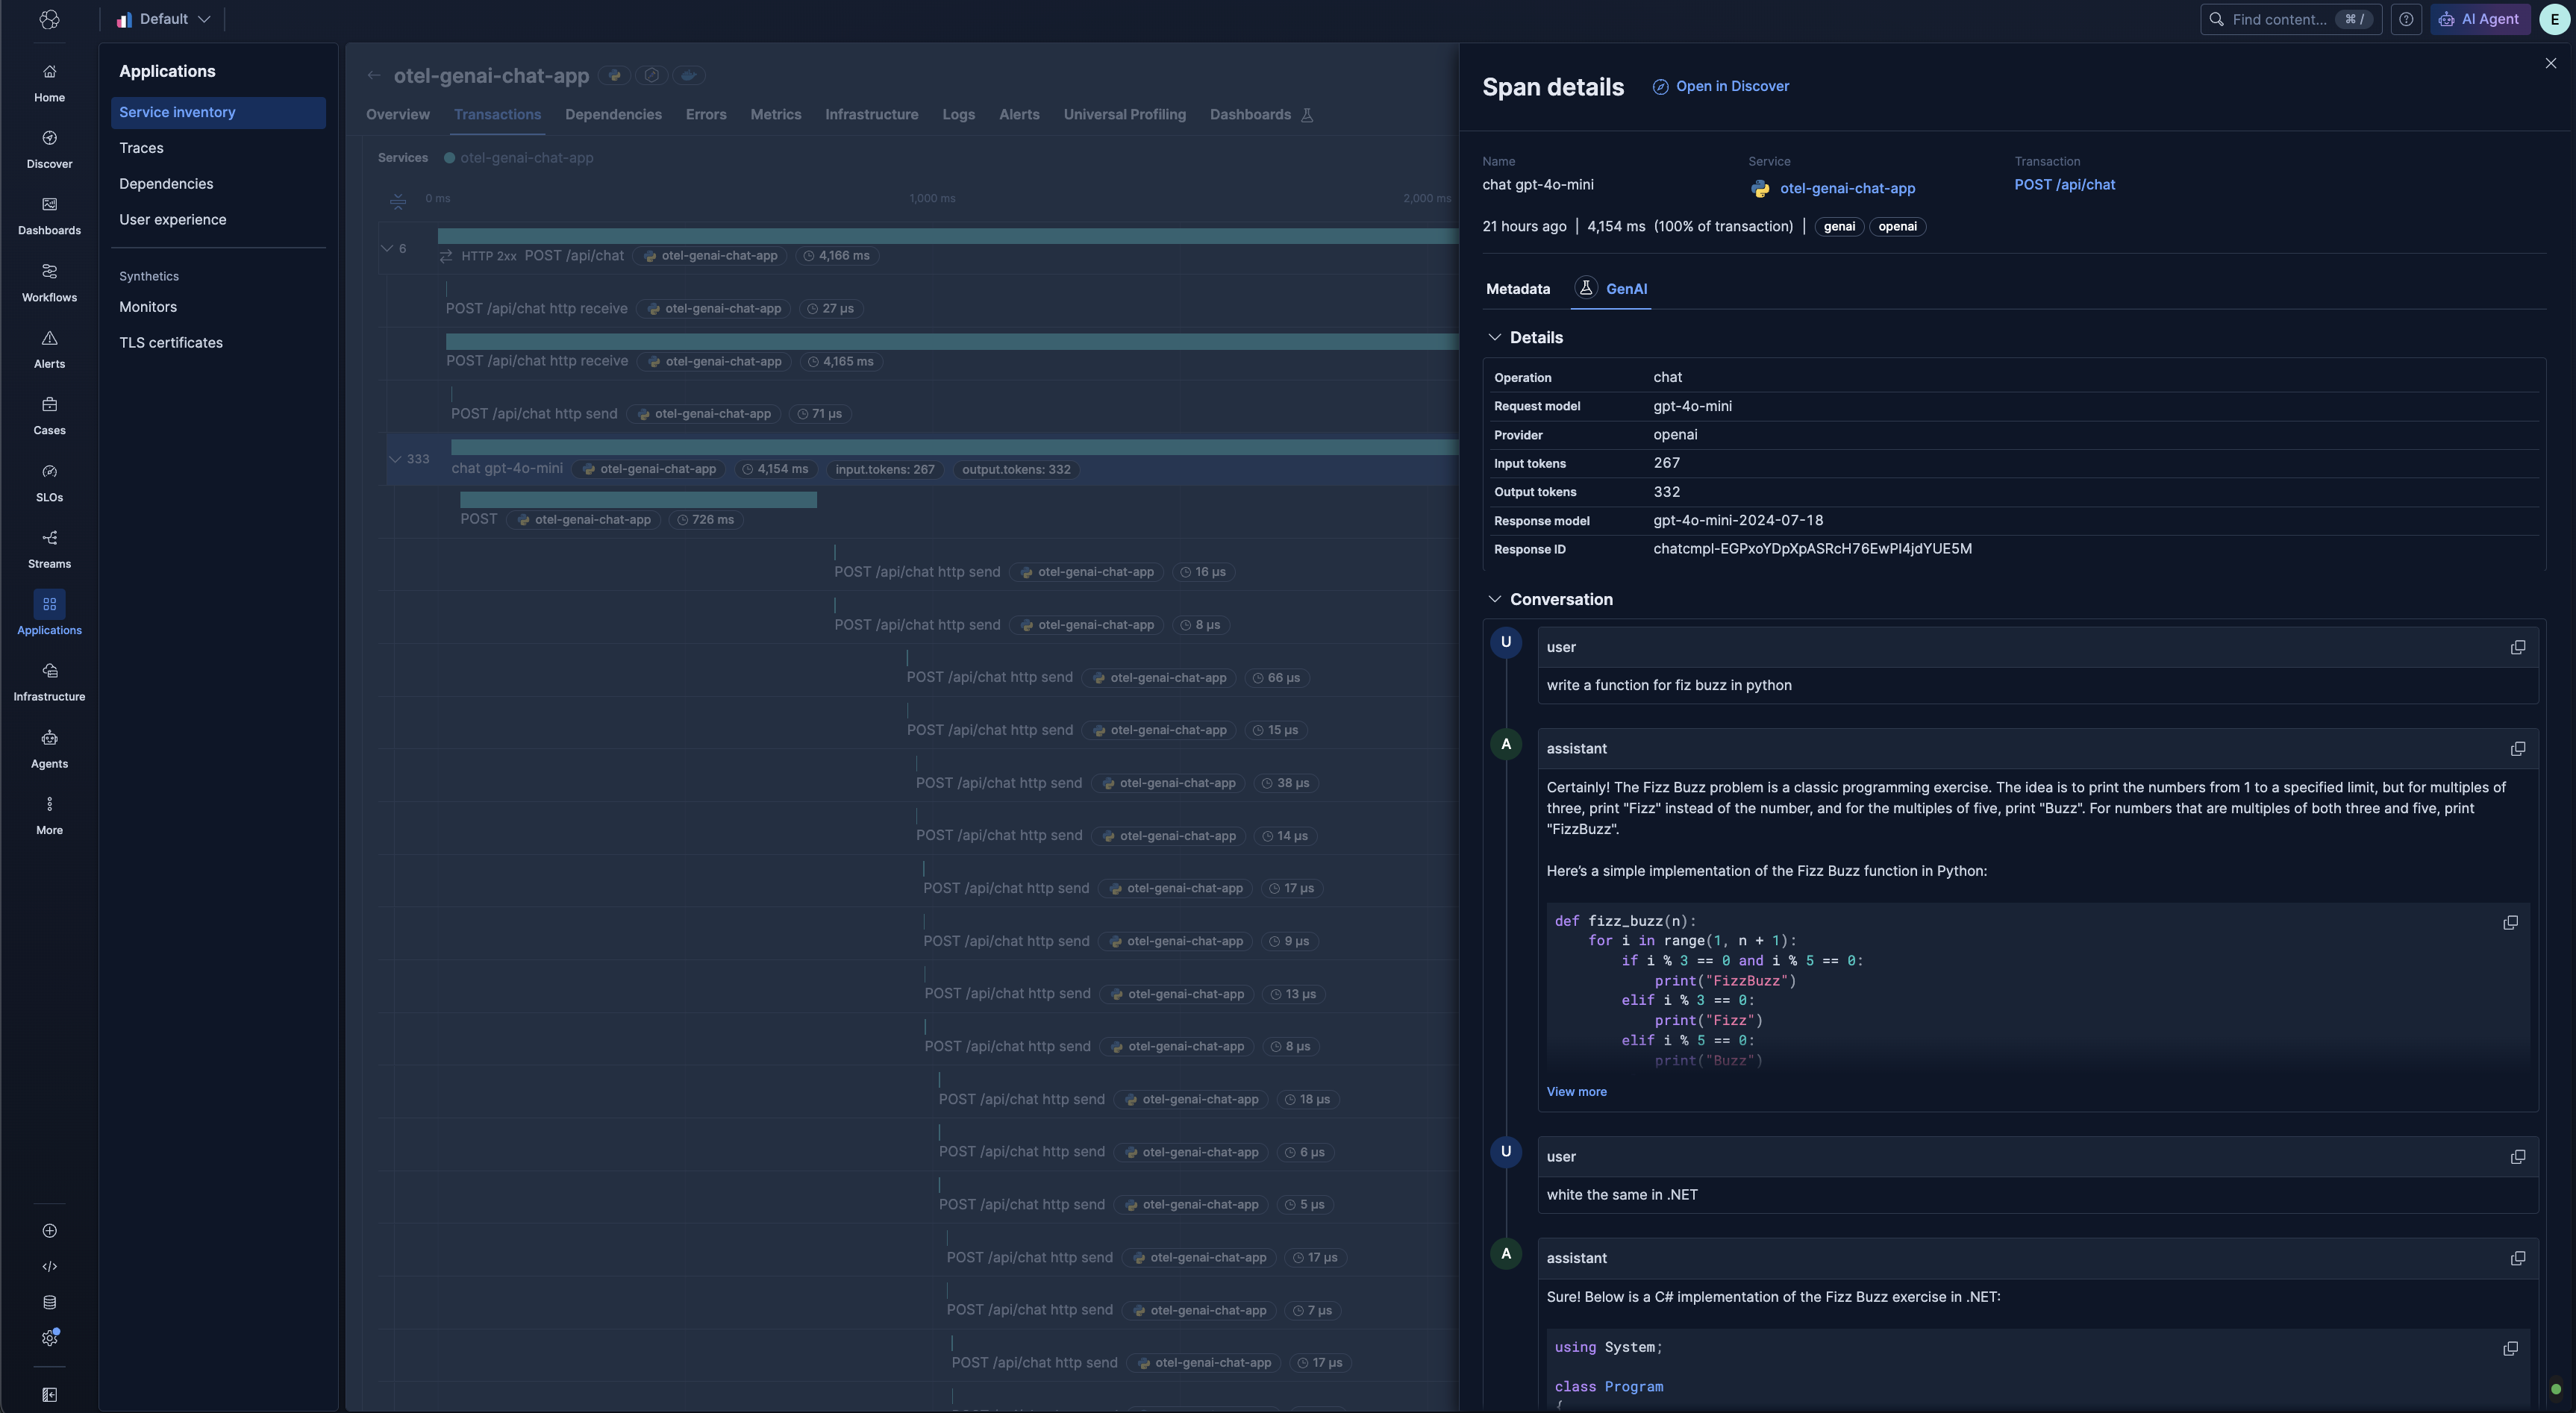
Task: Open the data management database icon
Action: point(49,1302)
